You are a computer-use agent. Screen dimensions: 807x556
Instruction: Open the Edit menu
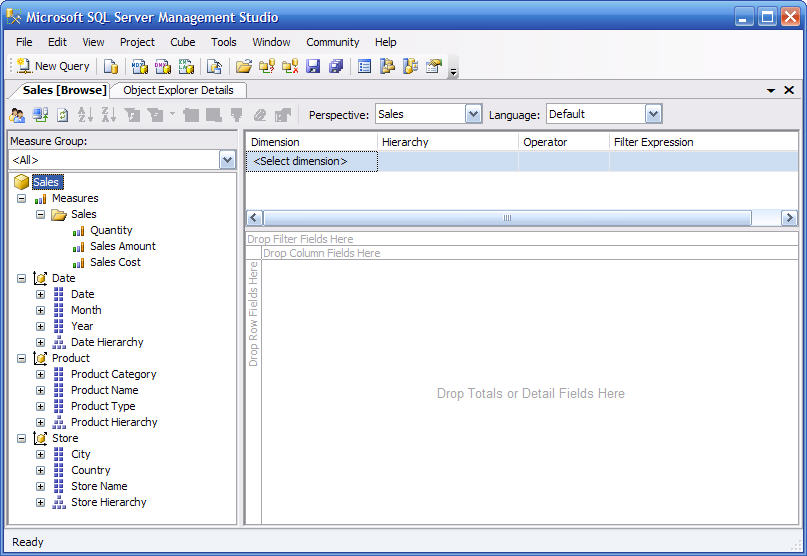click(57, 42)
